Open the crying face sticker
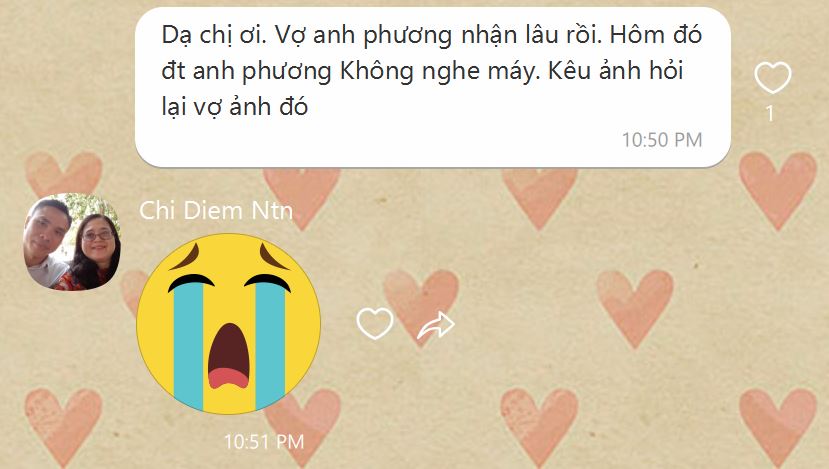The image size is (829, 469). (x=228, y=323)
